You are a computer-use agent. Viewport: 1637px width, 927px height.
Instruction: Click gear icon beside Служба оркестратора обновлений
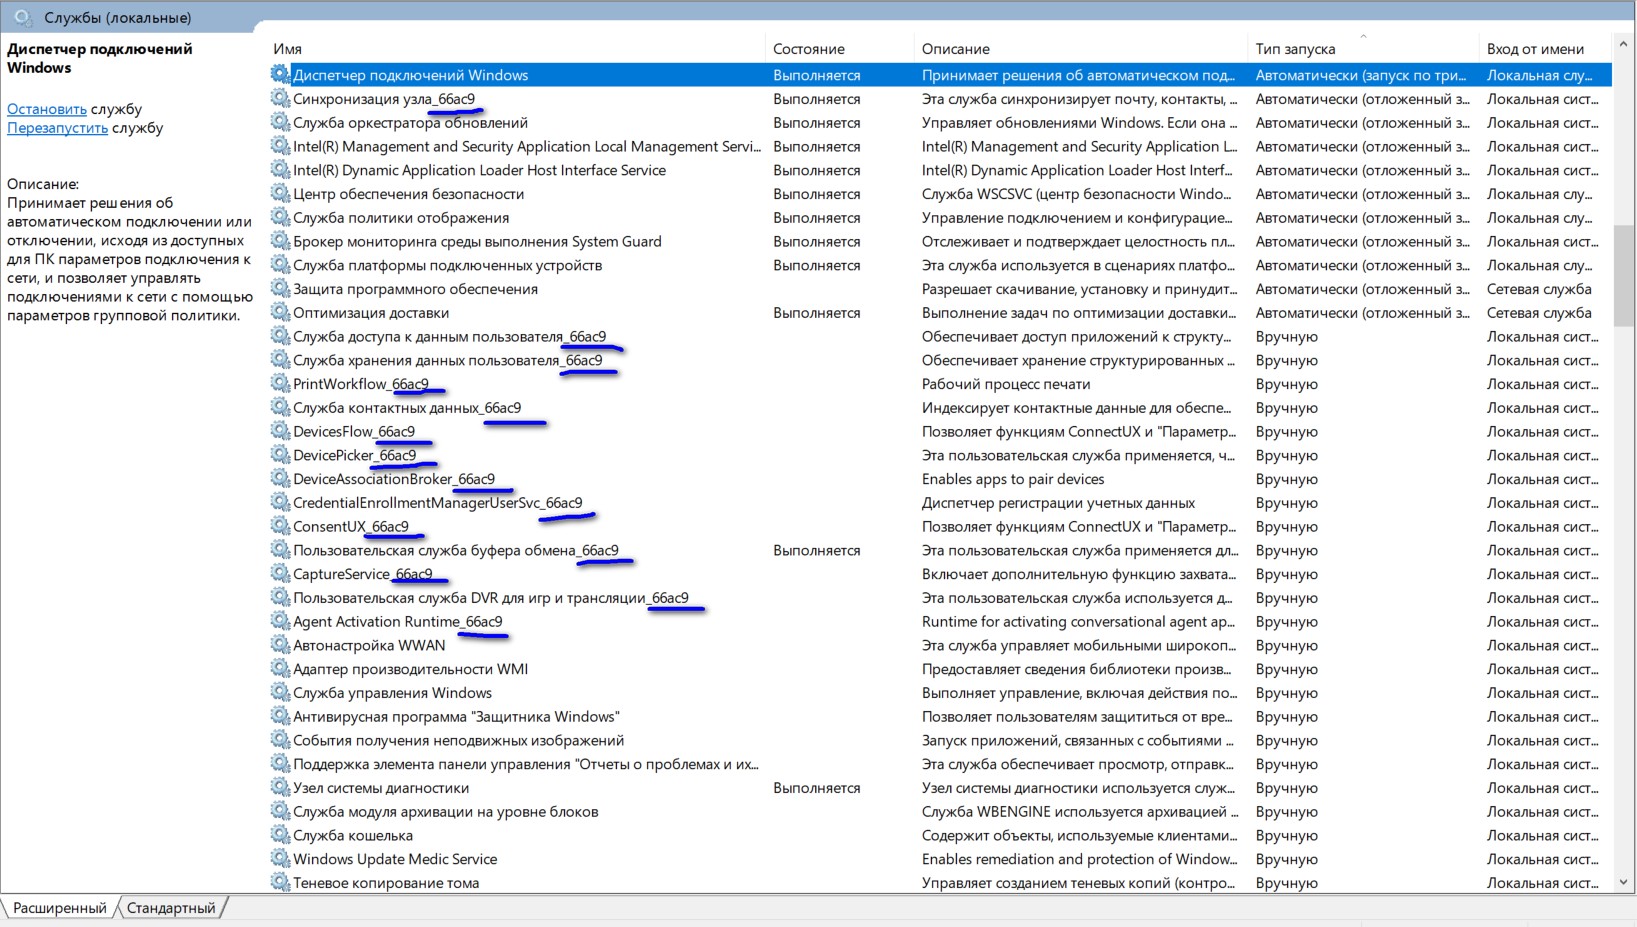[280, 122]
